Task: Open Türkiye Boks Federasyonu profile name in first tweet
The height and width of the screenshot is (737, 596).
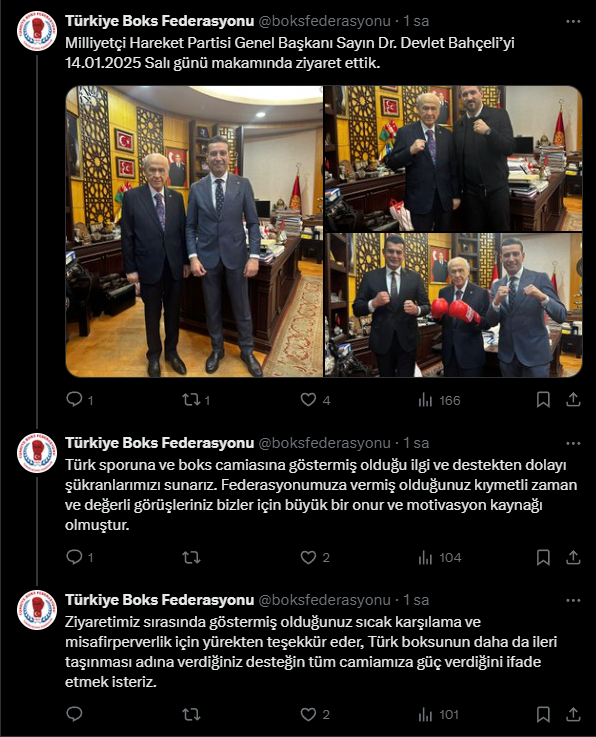Action: tap(159, 21)
